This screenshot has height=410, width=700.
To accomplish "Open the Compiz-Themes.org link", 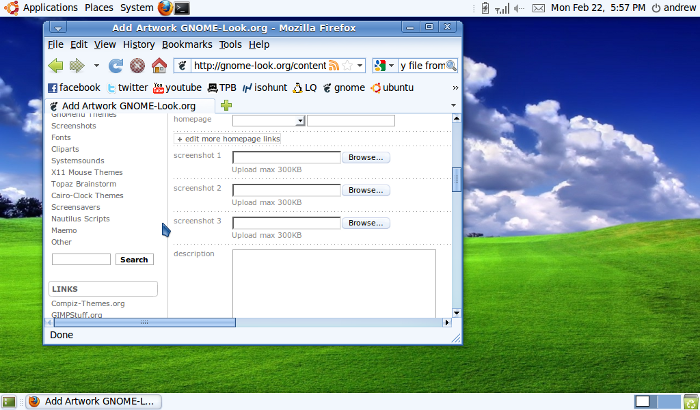I will (88, 304).
